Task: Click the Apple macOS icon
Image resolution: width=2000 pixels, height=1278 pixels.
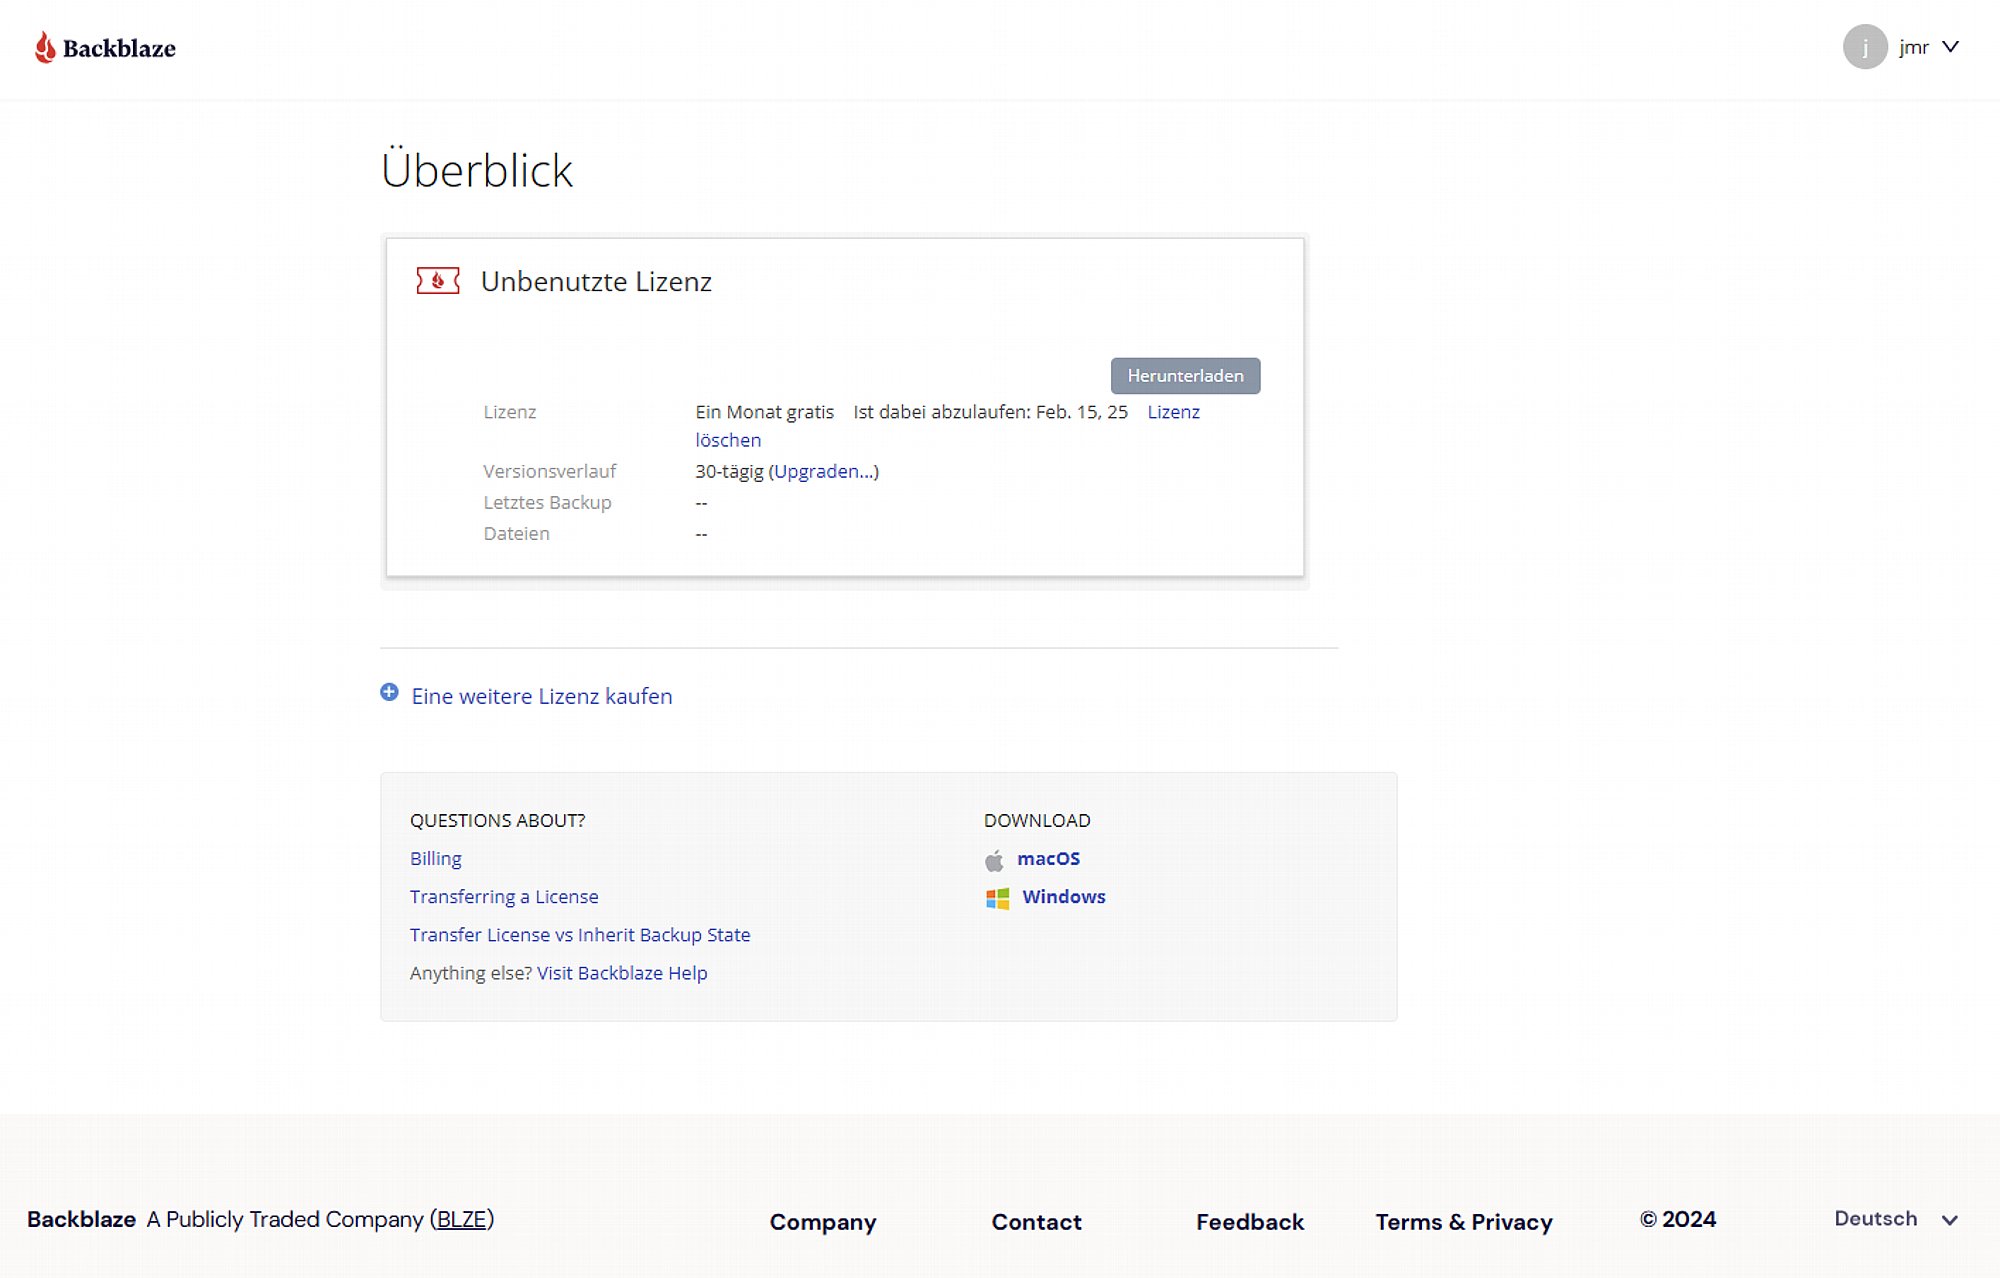Action: [x=994, y=860]
